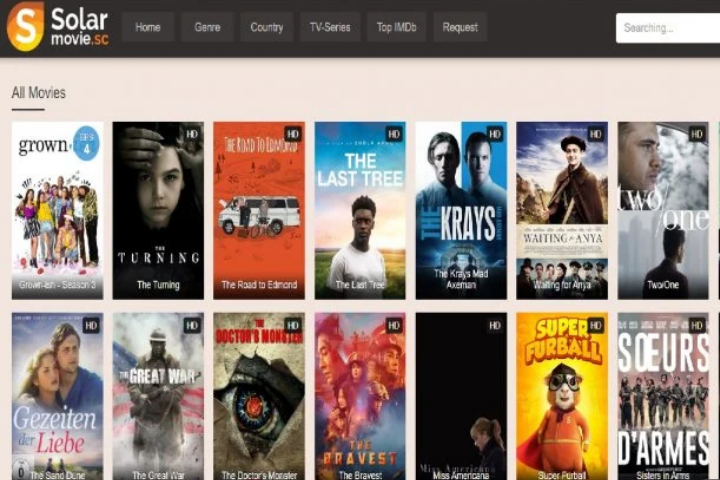Open the Home menu item
Viewport: 720px width, 480px height.
pos(148,28)
